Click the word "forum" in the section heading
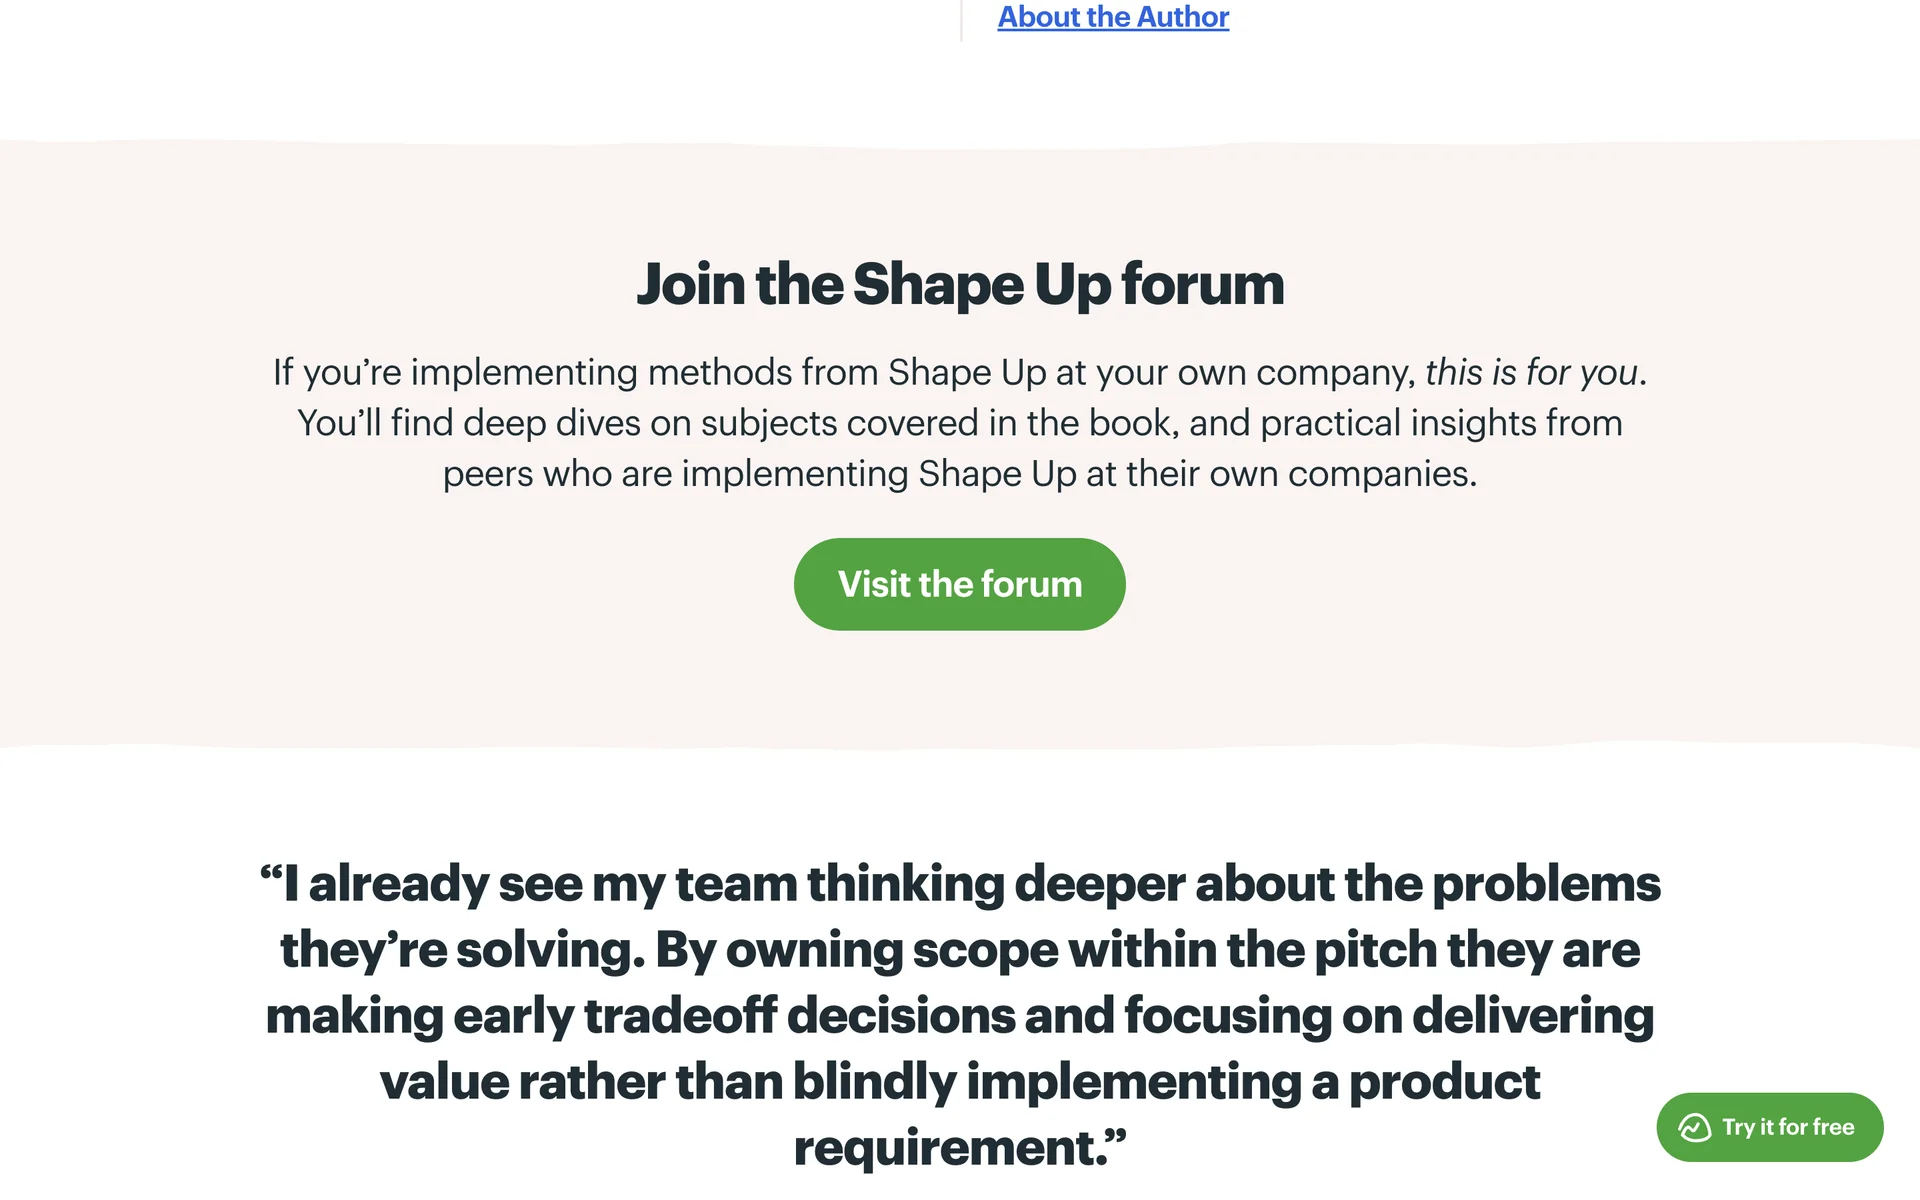Screen dimensions: 1920x1200 pos(1202,284)
